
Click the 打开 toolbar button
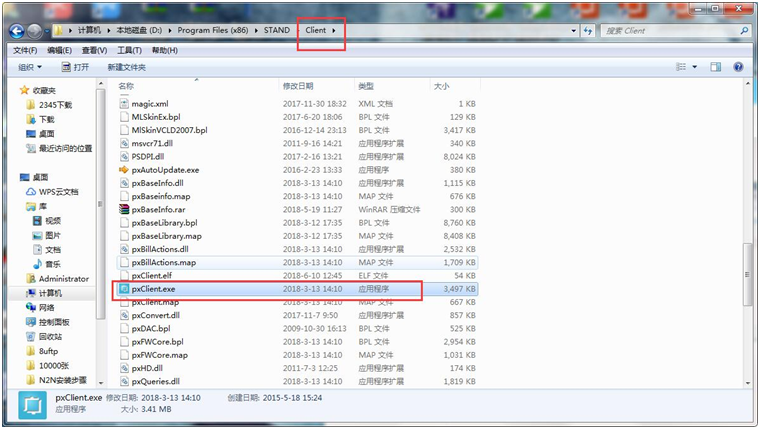click(x=75, y=67)
